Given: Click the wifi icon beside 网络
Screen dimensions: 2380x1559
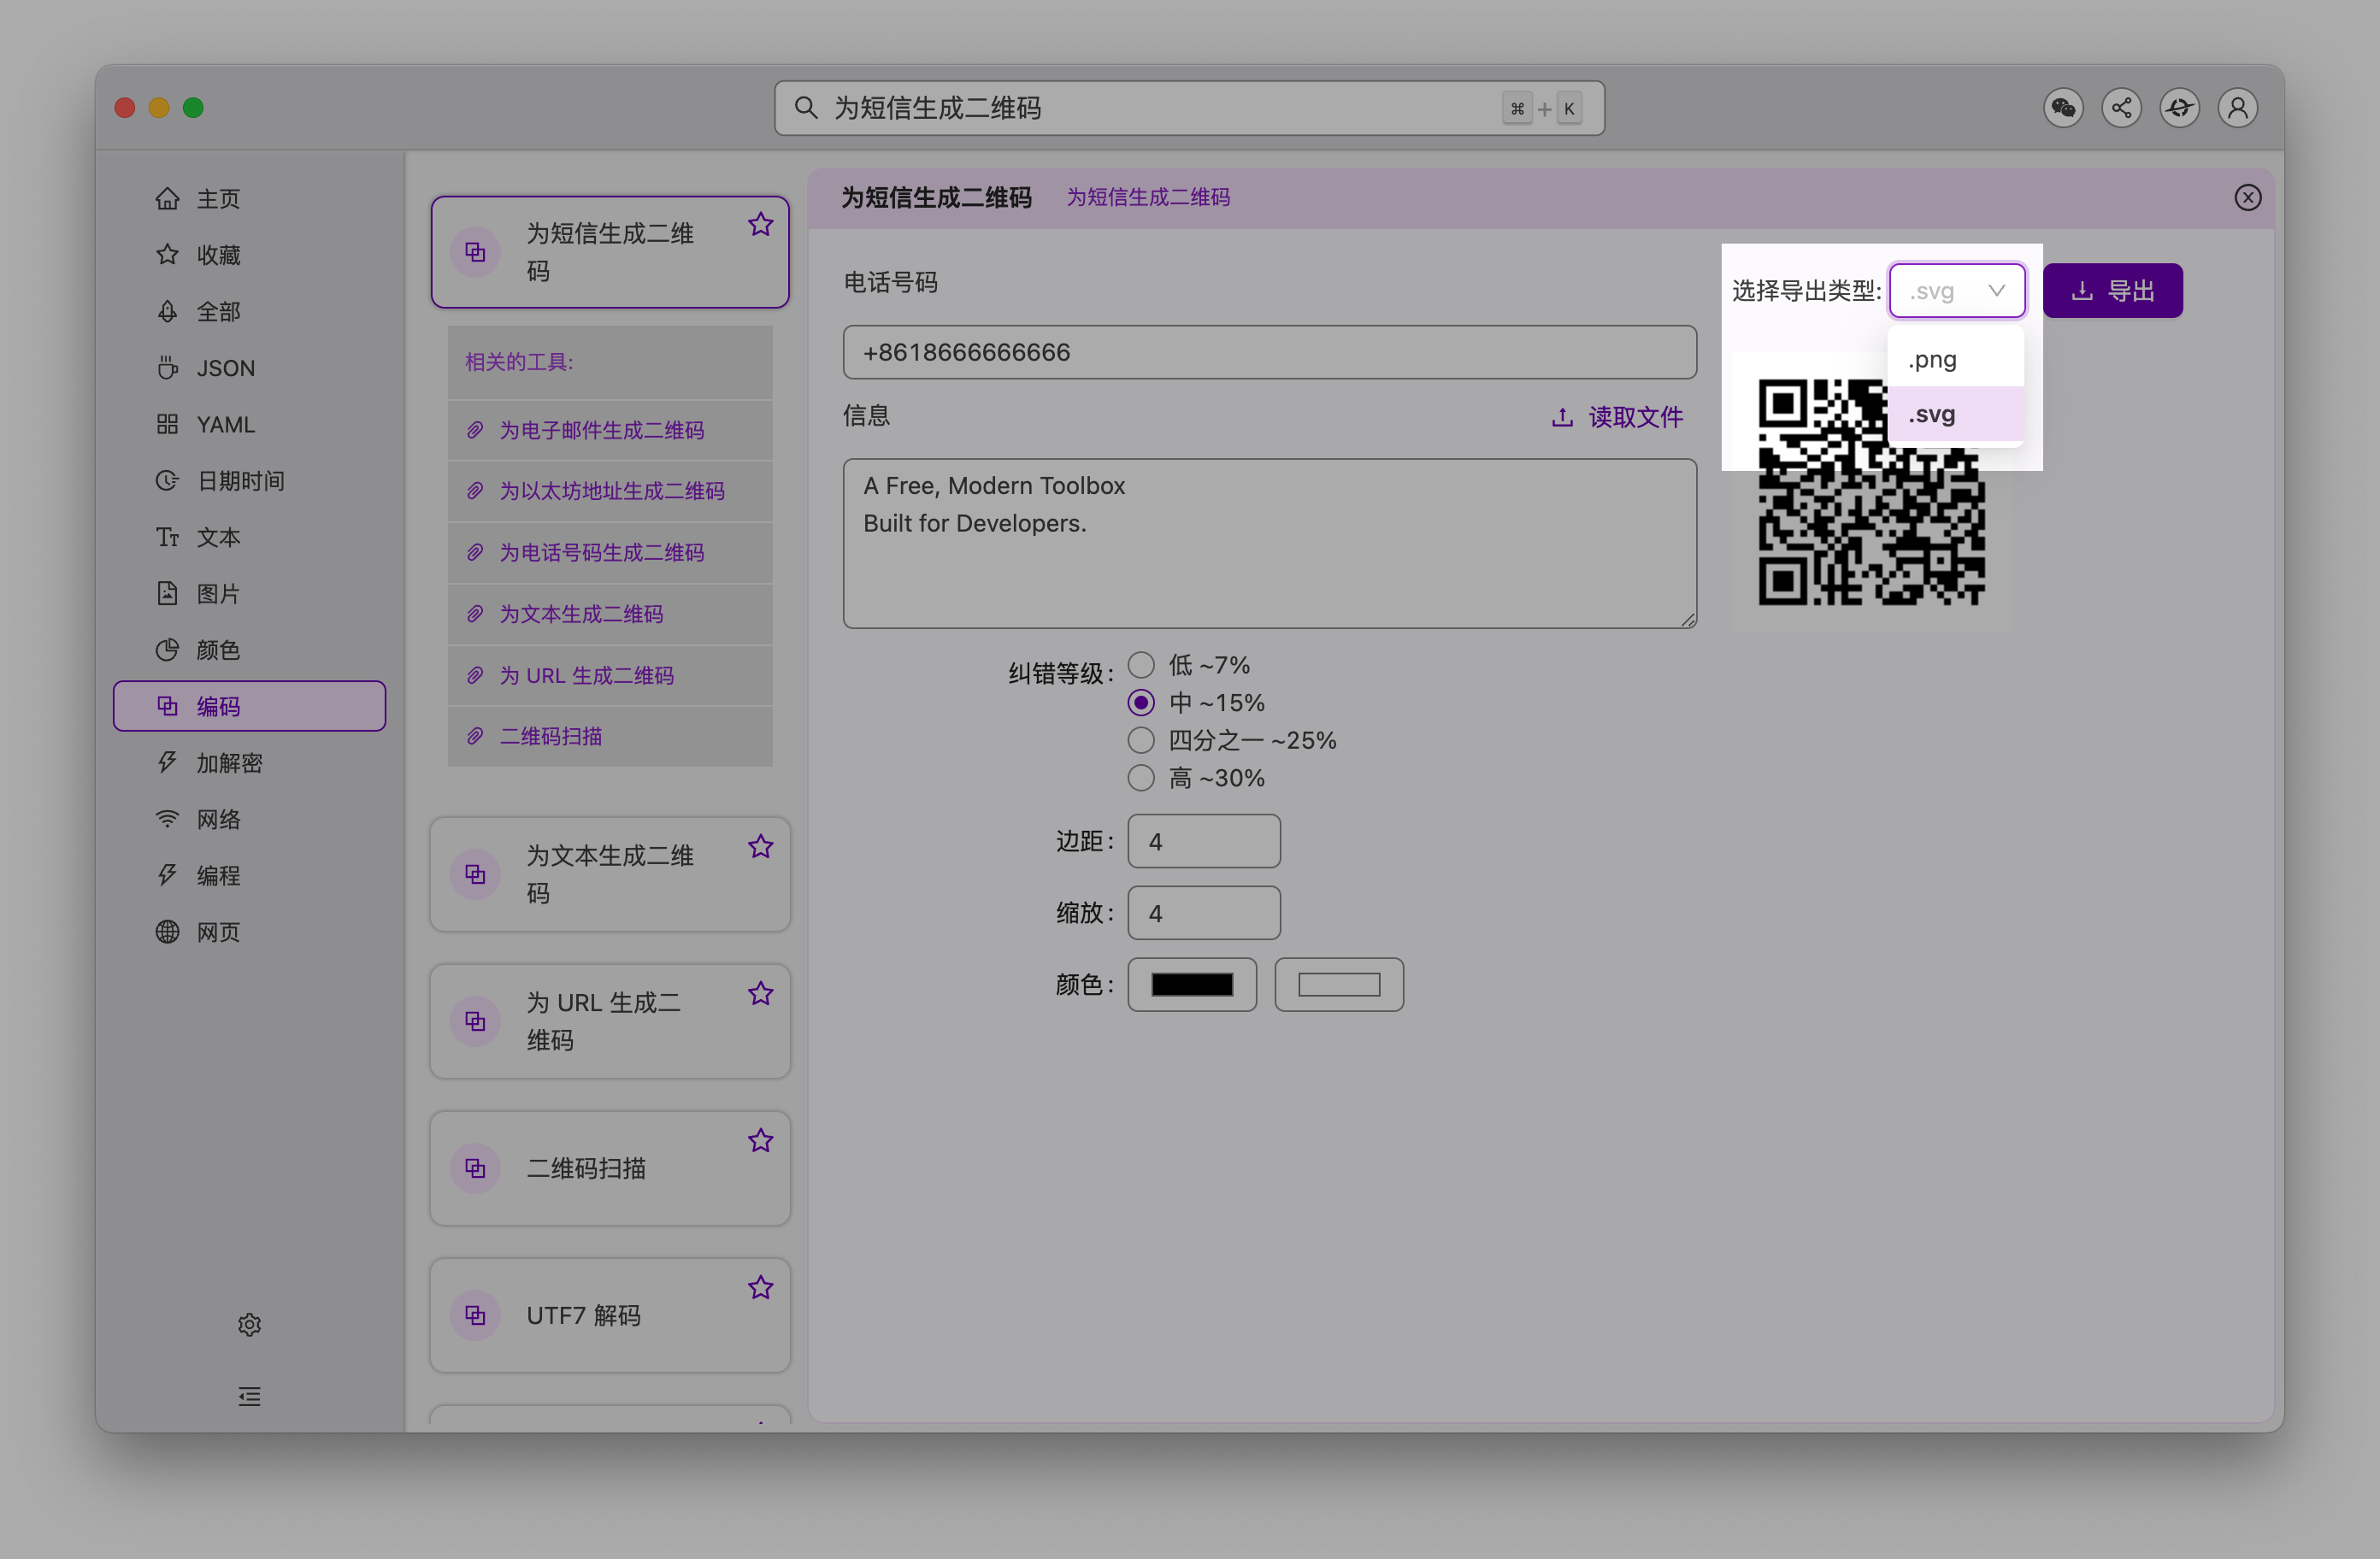Looking at the screenshot, I should click(x=167, y=820).
